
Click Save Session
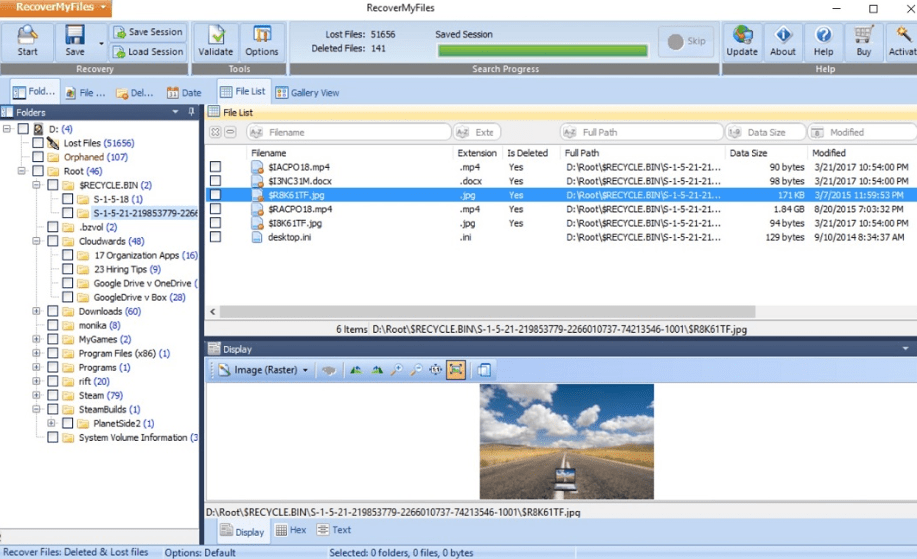click(149, 32)
